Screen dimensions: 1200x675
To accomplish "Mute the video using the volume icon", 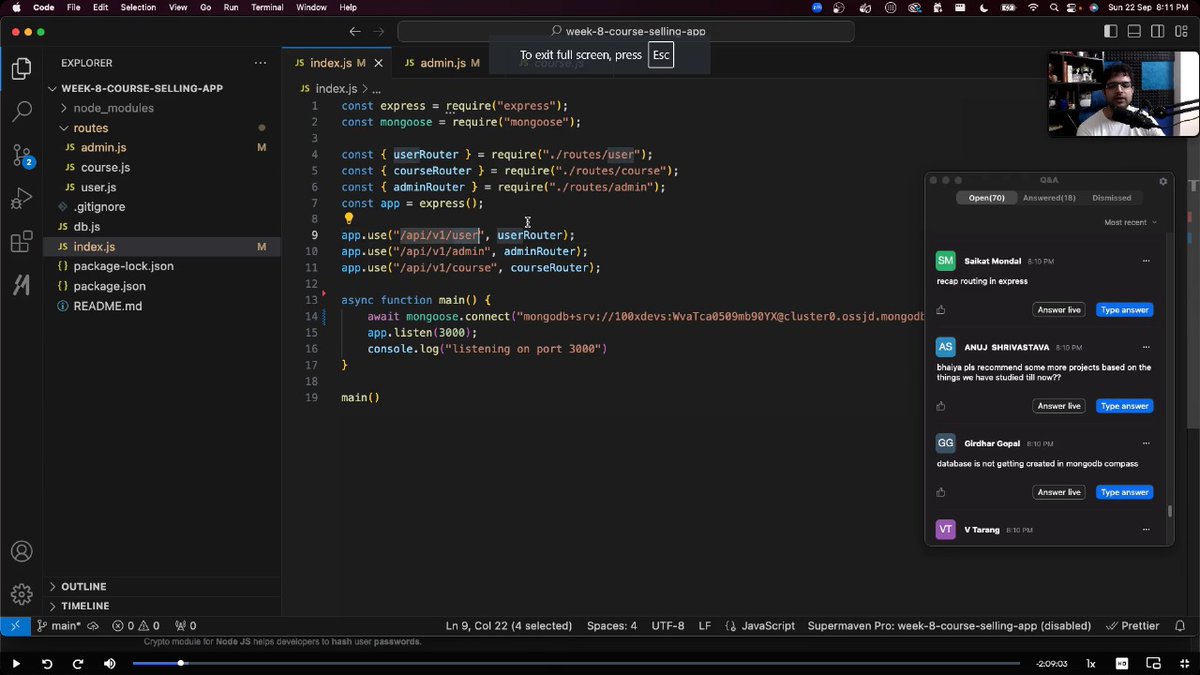I will tap(110, 663).
